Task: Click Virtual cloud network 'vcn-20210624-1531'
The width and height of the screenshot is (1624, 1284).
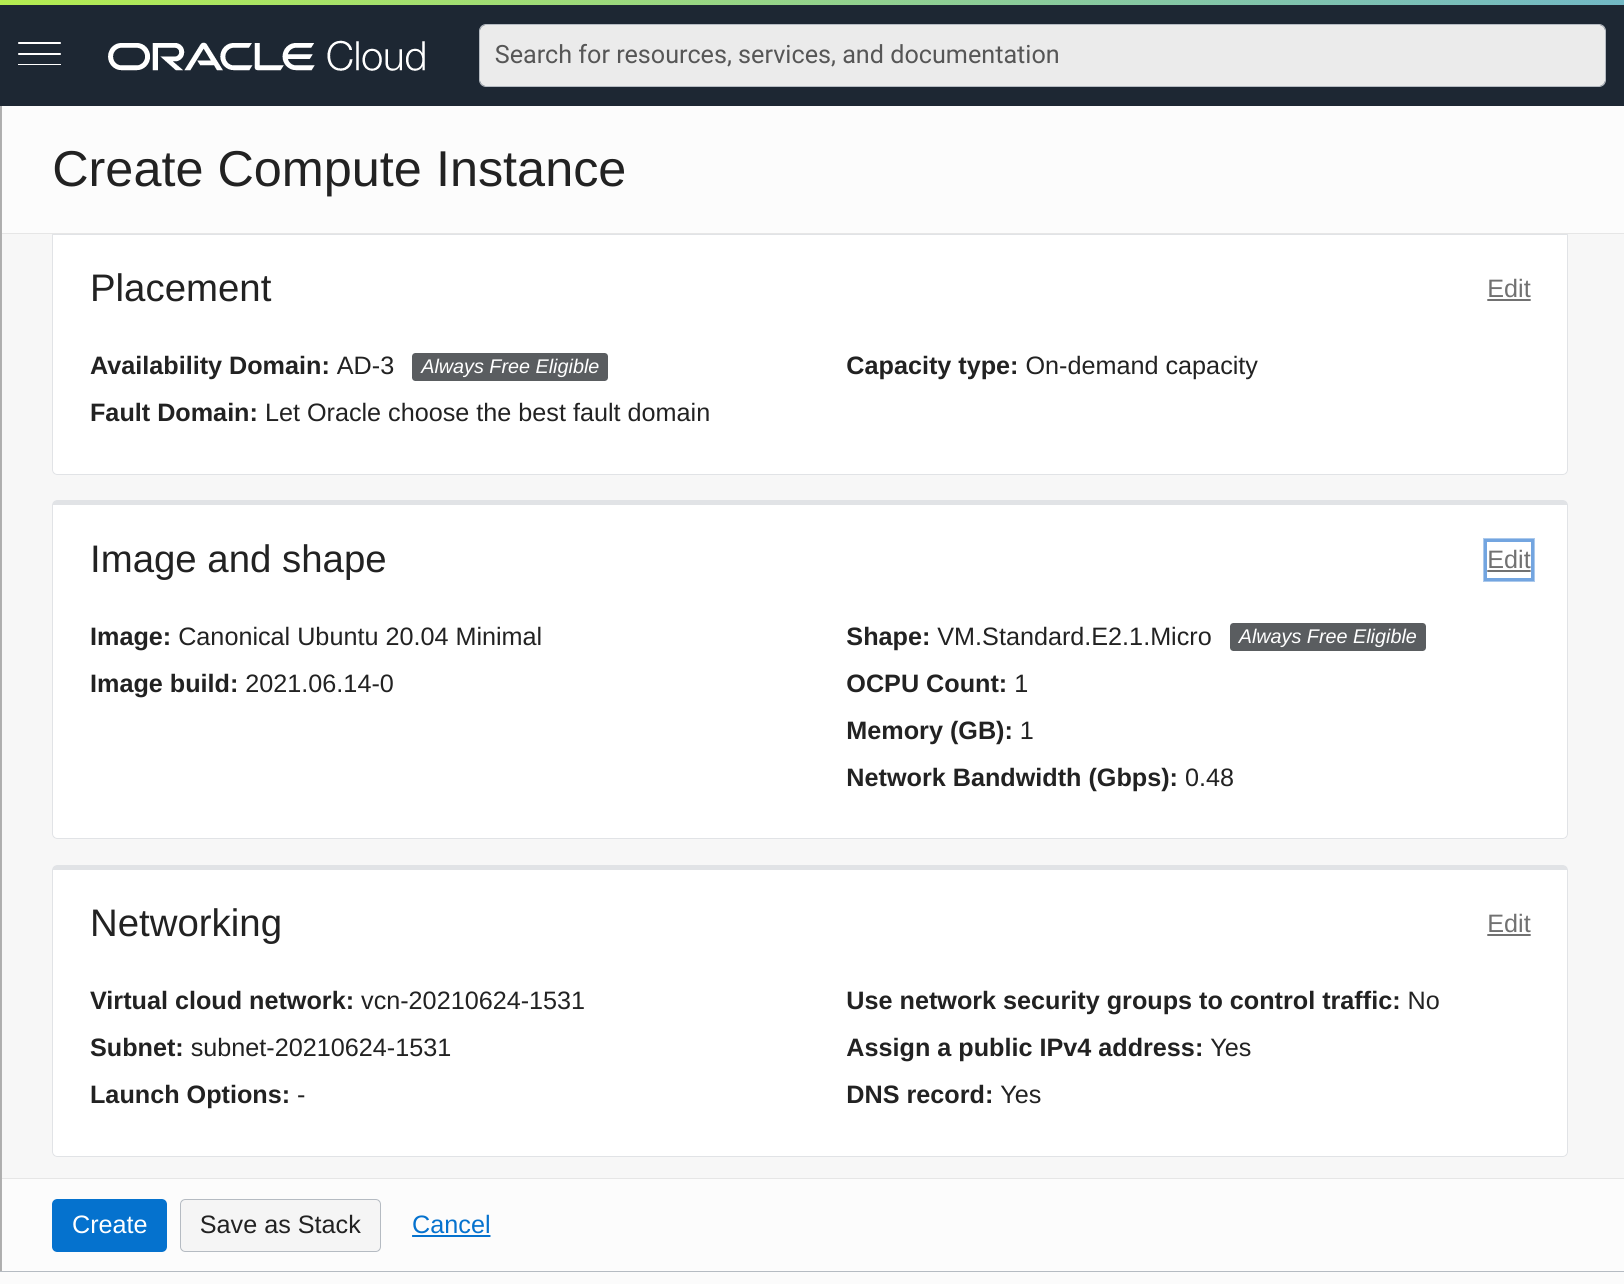Action: (472, 1001)
